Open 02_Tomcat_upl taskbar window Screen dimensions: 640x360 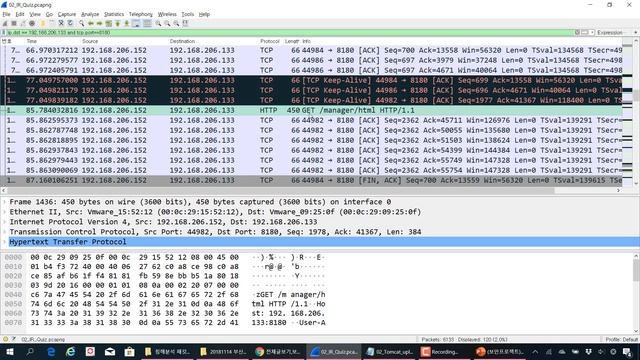(389, 351)
